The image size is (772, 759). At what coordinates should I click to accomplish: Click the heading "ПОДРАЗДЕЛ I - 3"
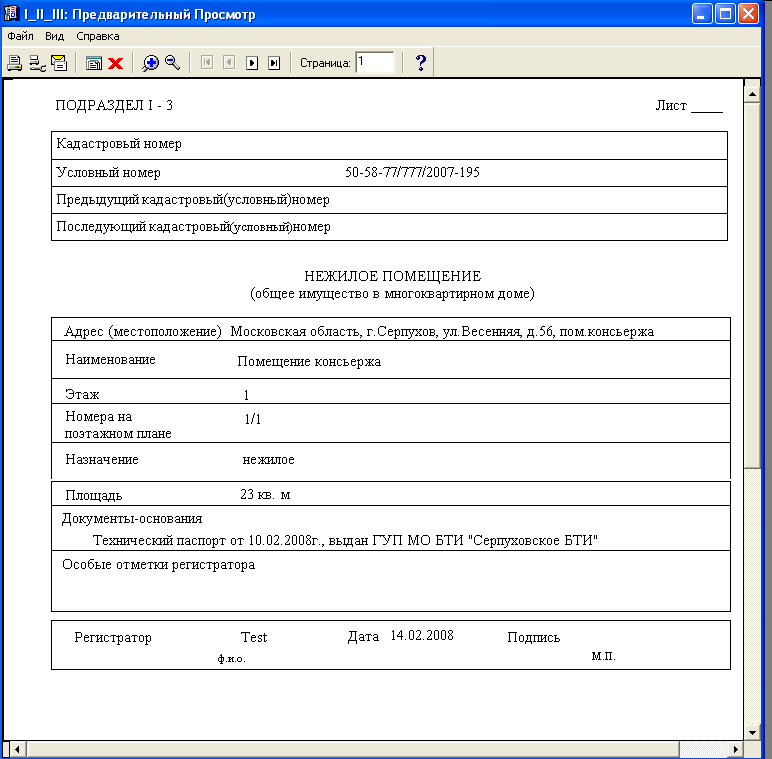tap(114, 105)
